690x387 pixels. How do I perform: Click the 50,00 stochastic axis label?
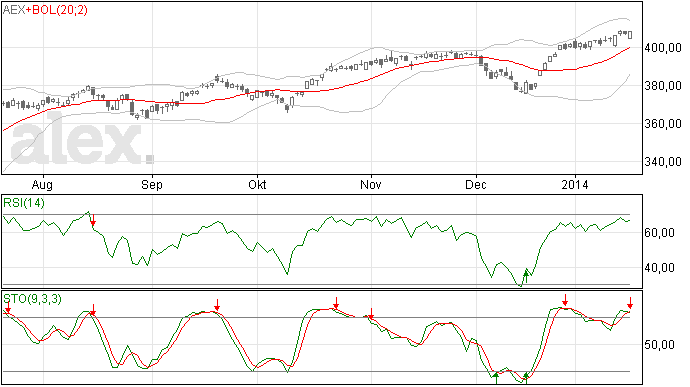click(659, 345)
